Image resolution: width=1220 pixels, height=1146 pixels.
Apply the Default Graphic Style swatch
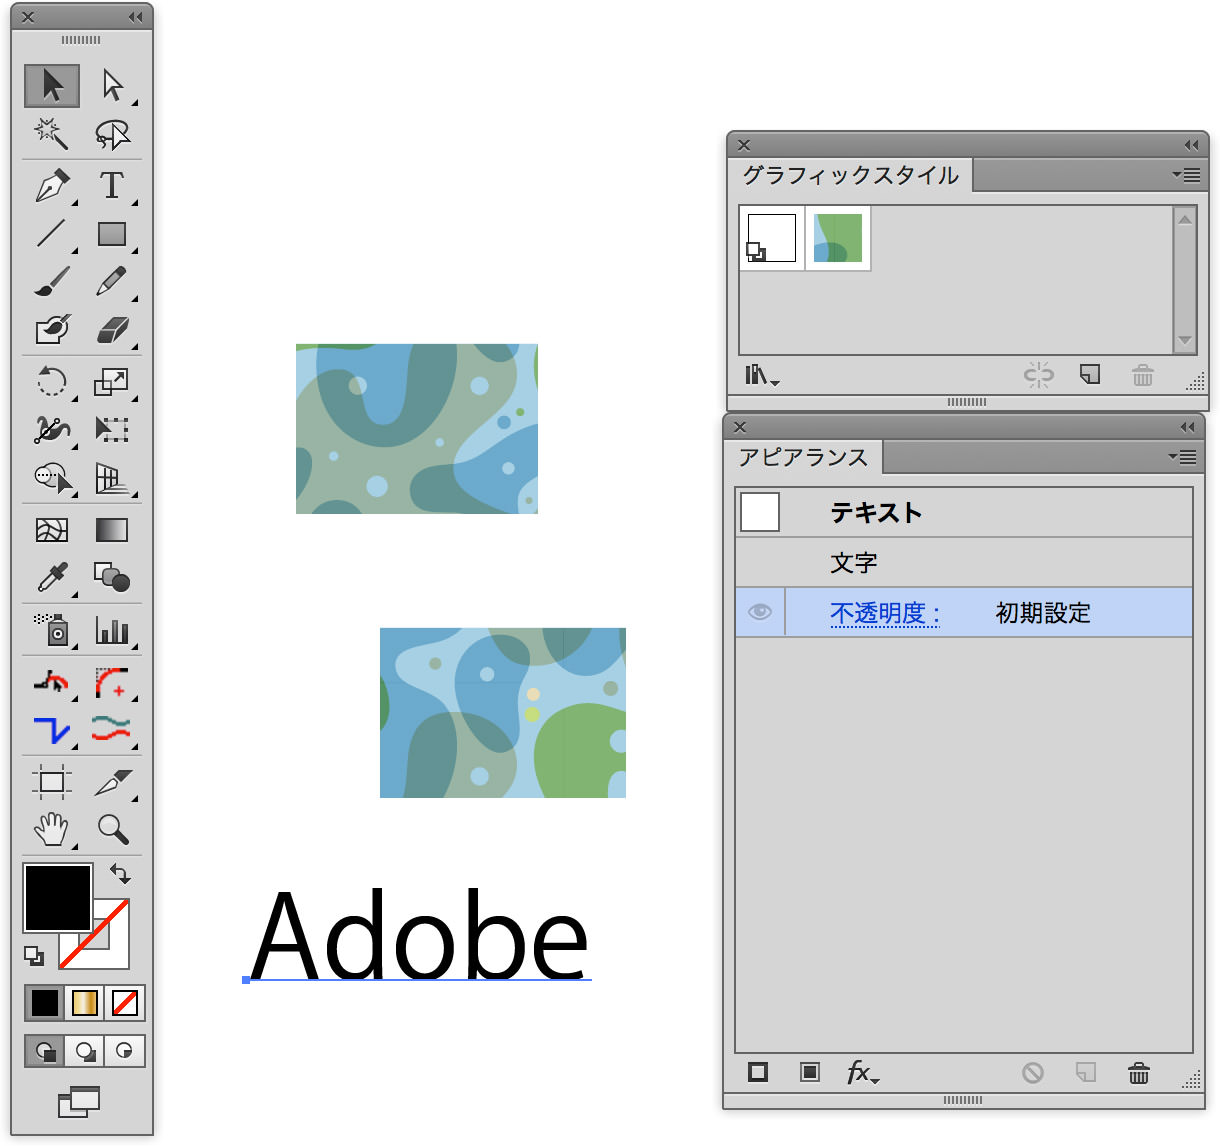tap(772, 238)
